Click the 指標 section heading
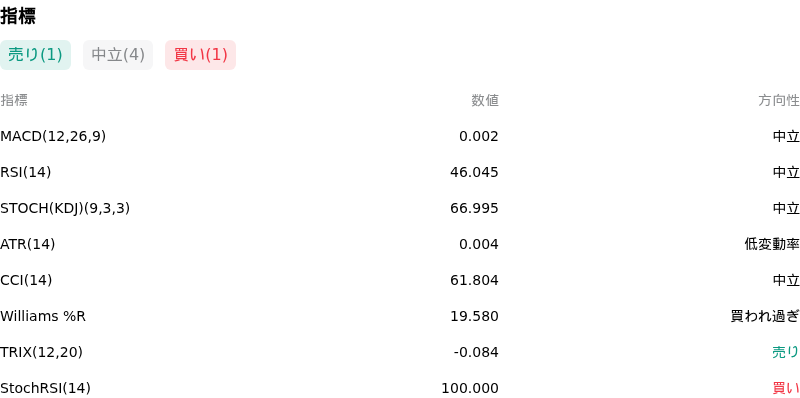 point(18,16)
